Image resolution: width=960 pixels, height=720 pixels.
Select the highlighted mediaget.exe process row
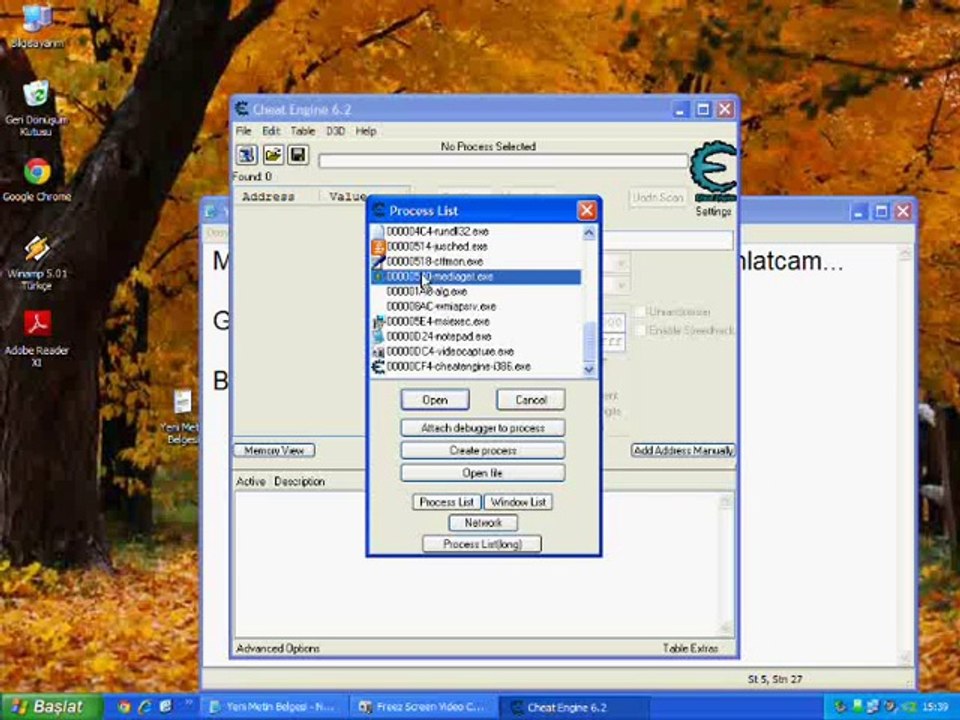(475, 277)
